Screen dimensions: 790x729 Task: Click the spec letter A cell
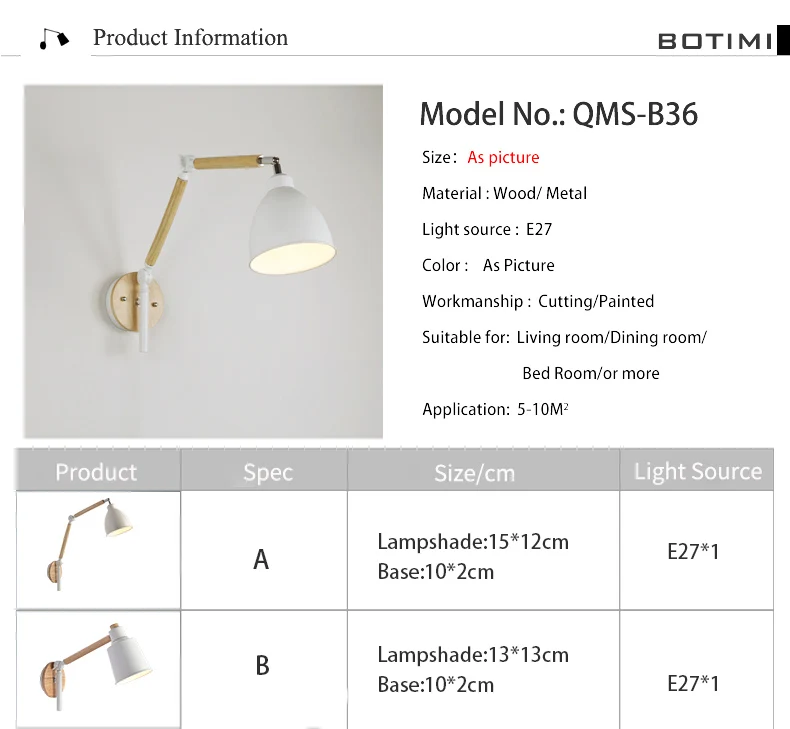click(x=261, y=559)
